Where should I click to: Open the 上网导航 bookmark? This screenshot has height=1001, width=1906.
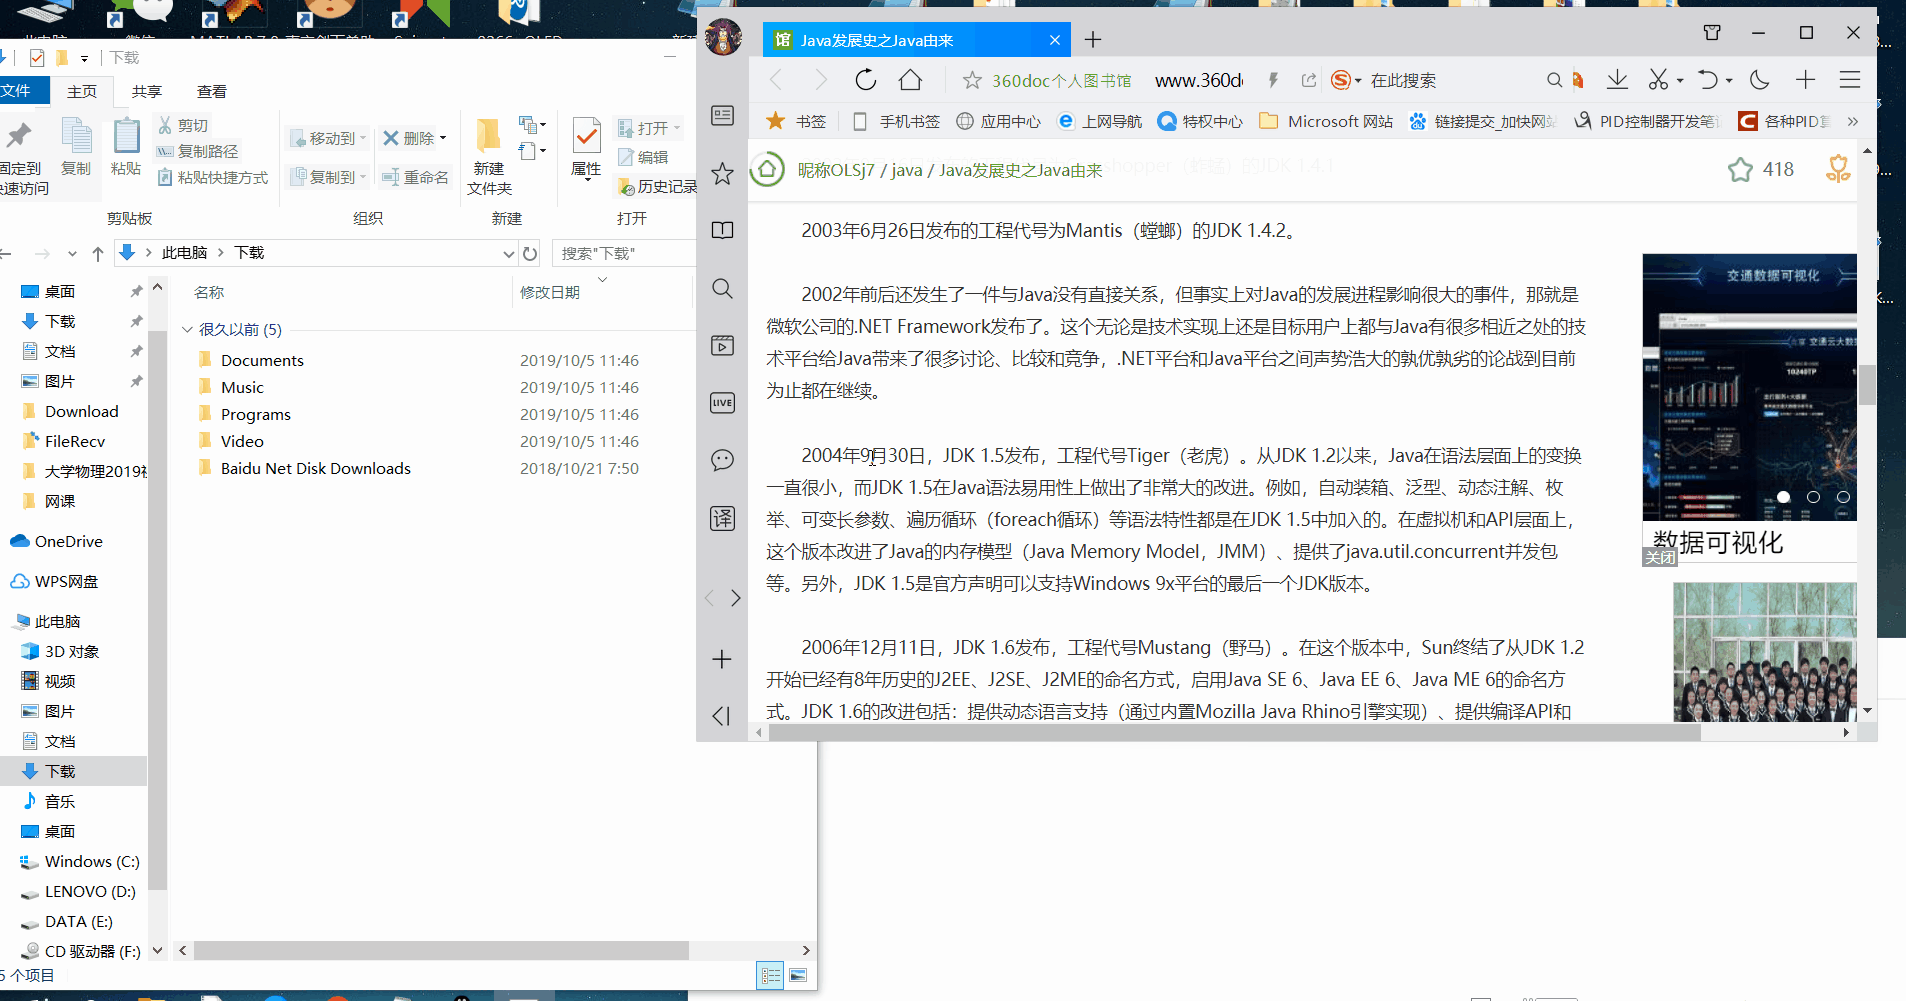[1100, 121]
